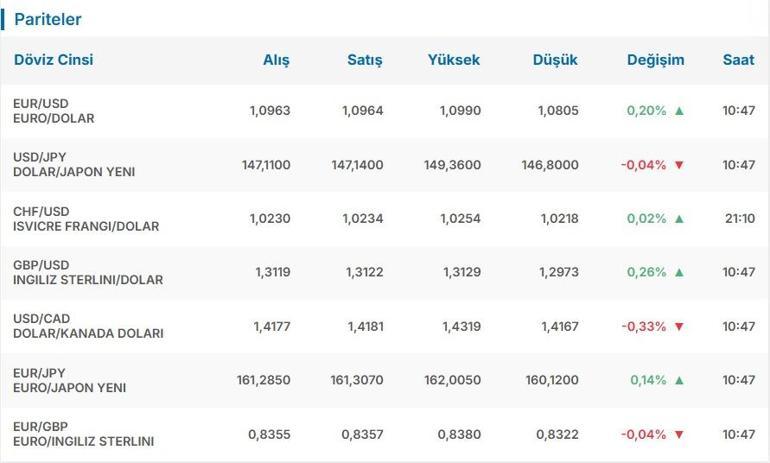770x463 pixels.
Task: Click the red down arrow for USD/JPY
Action: coord(680,165)
